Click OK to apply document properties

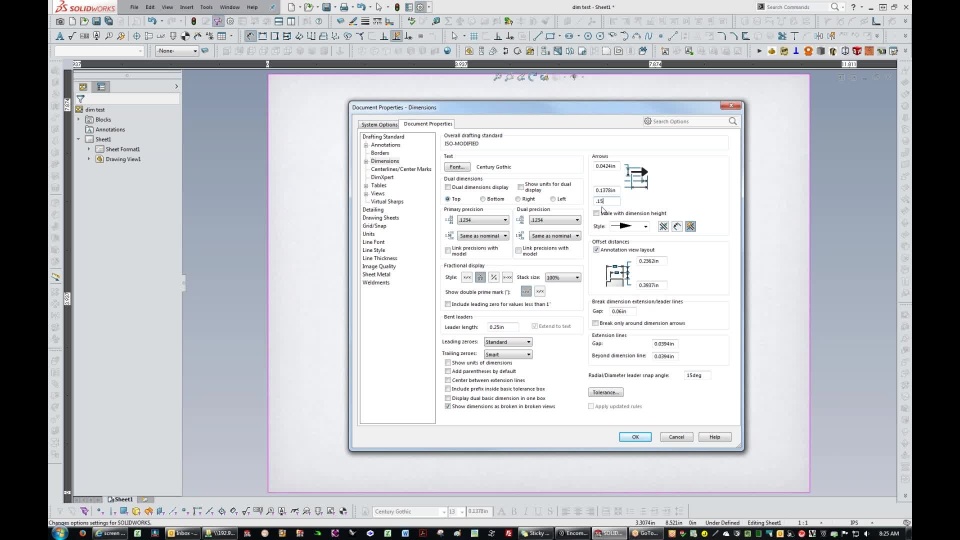pyautogui.click(x=635, y=437)
